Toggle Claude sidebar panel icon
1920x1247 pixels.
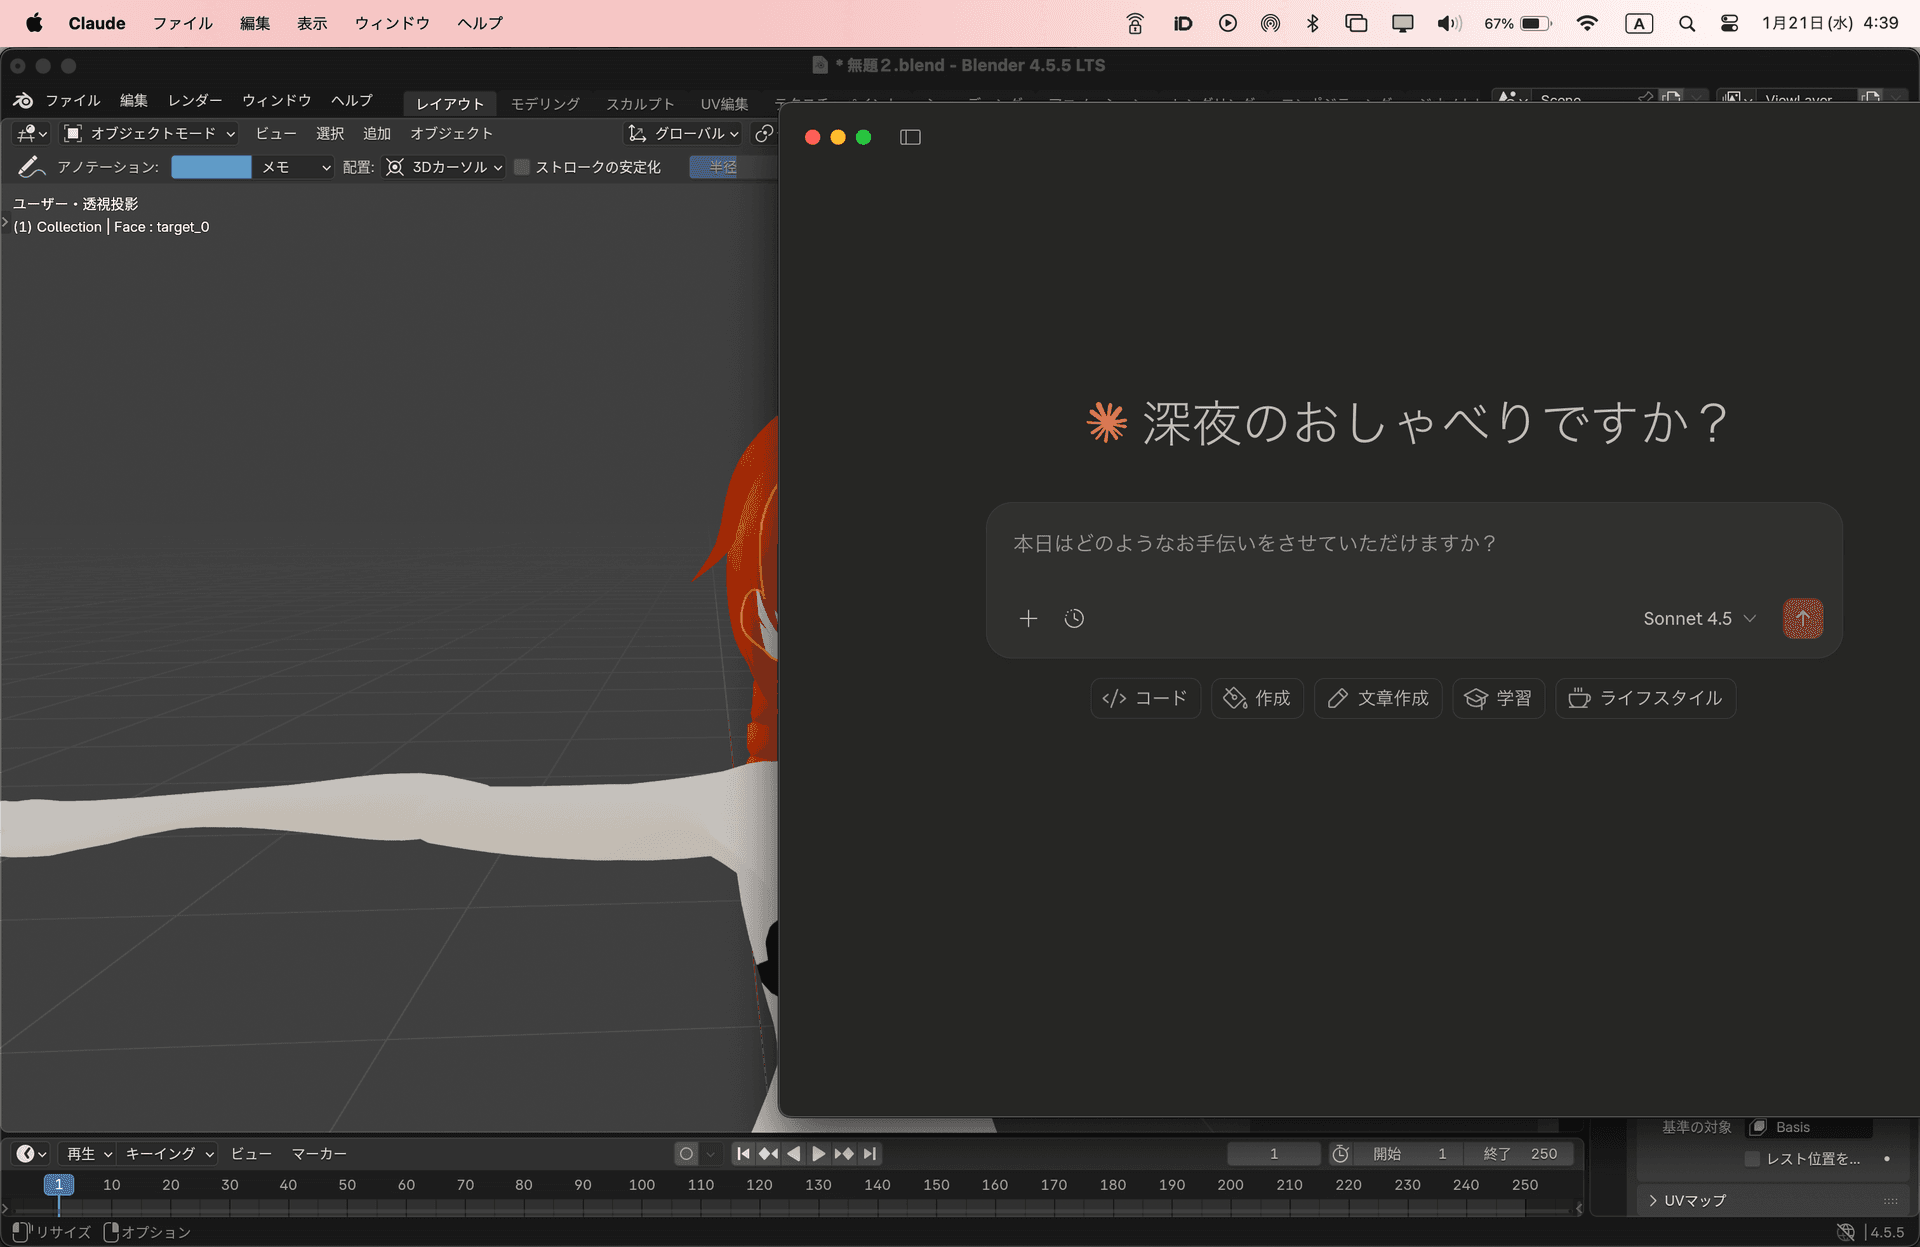coord(910,137)
